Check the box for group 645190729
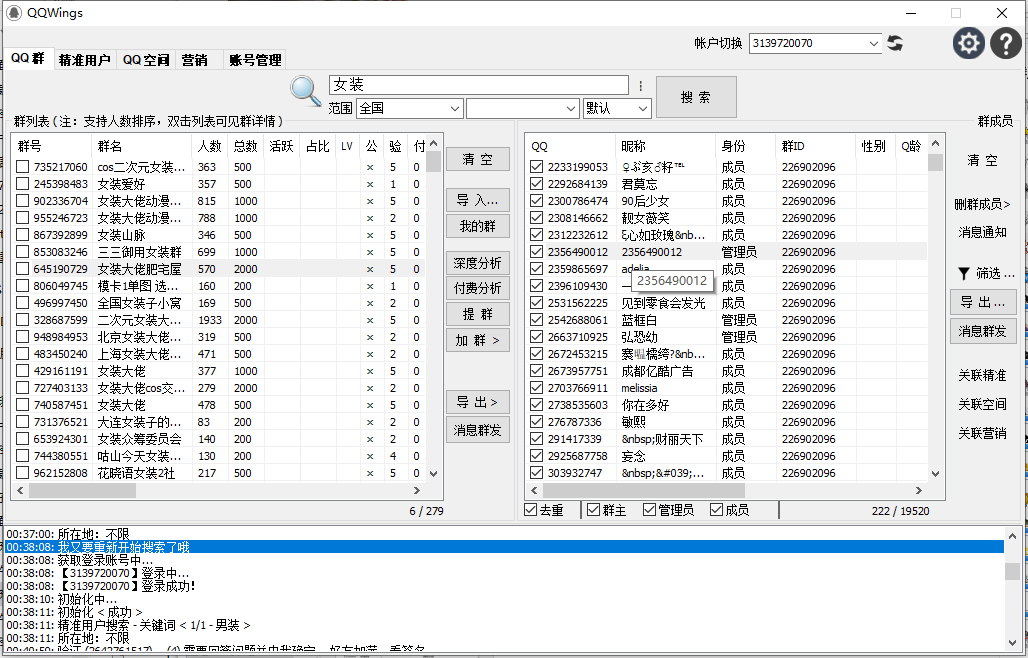This screenshot has height=658, width=1028. [x=23, y=269]
